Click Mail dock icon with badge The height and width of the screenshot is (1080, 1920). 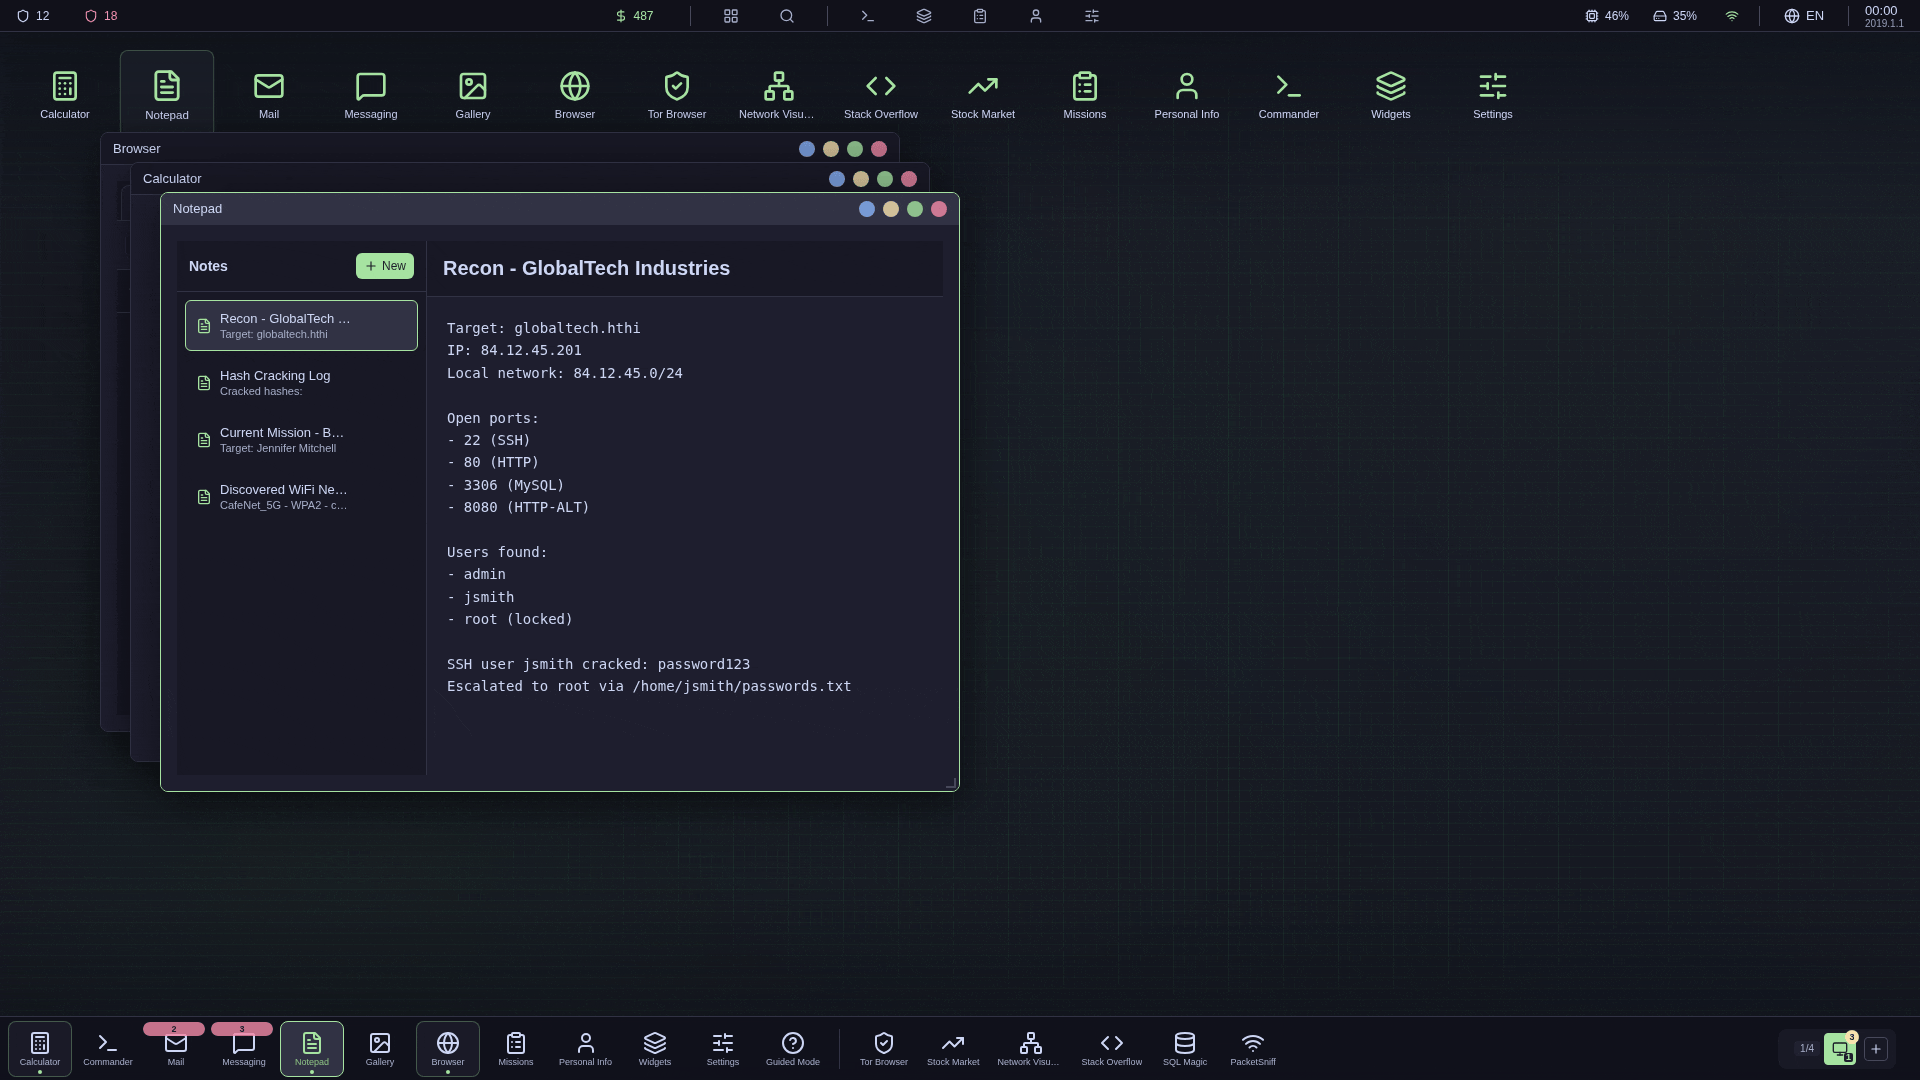[176, 1048]
